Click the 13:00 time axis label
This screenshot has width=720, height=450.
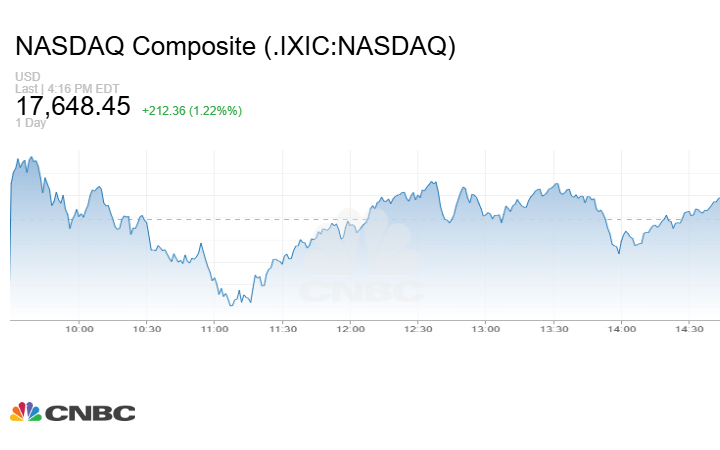[x=486, y=329]
